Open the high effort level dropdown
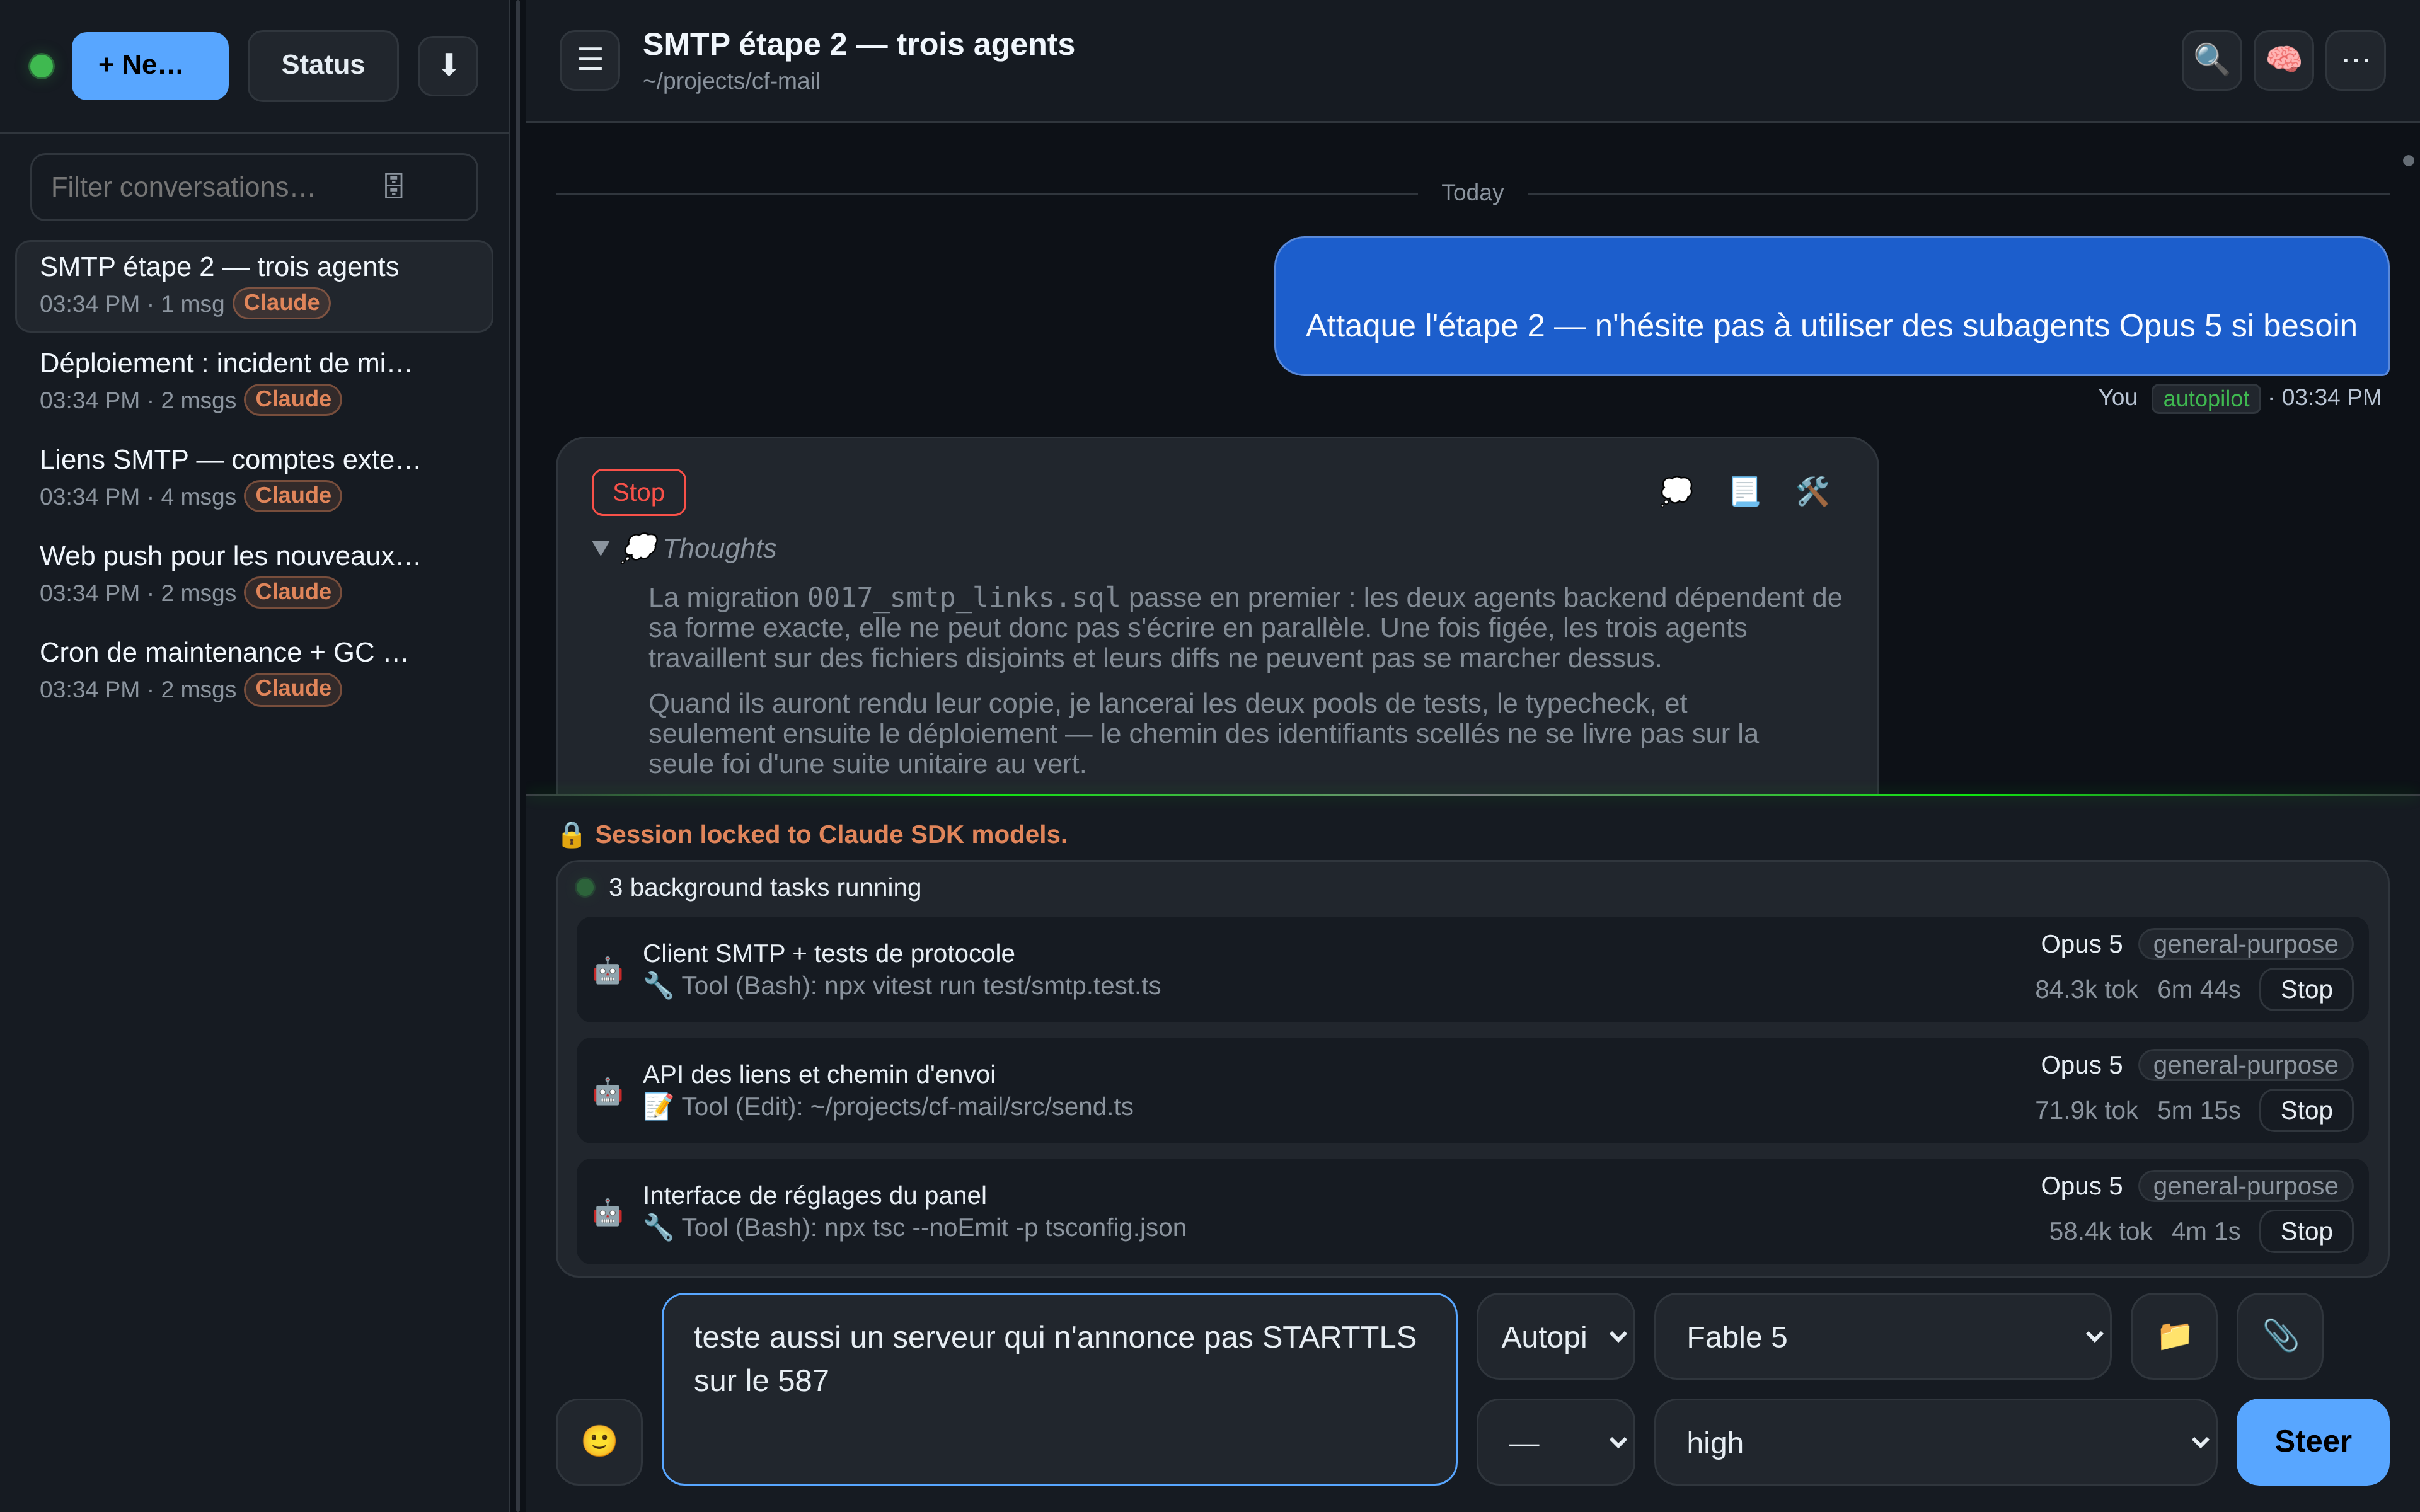Viewport: 2420px width, 1512px height. [x=1935, y=1441]
